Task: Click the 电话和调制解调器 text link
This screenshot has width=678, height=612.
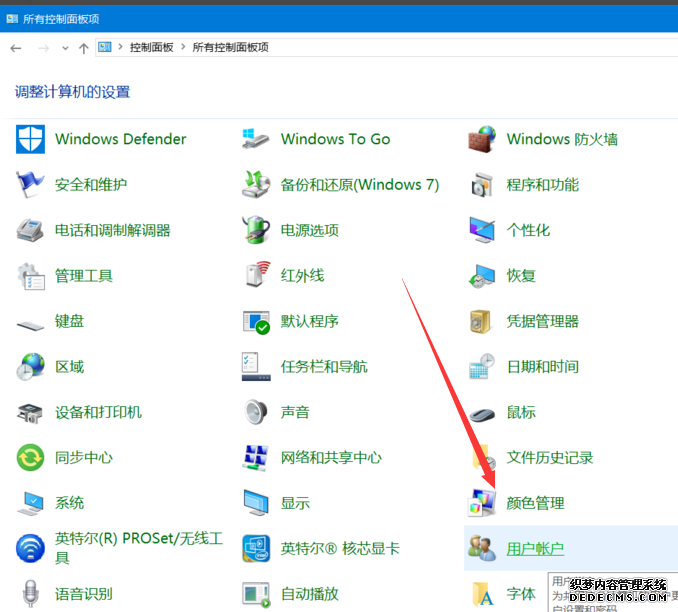Action: click(x=112, y=230)
